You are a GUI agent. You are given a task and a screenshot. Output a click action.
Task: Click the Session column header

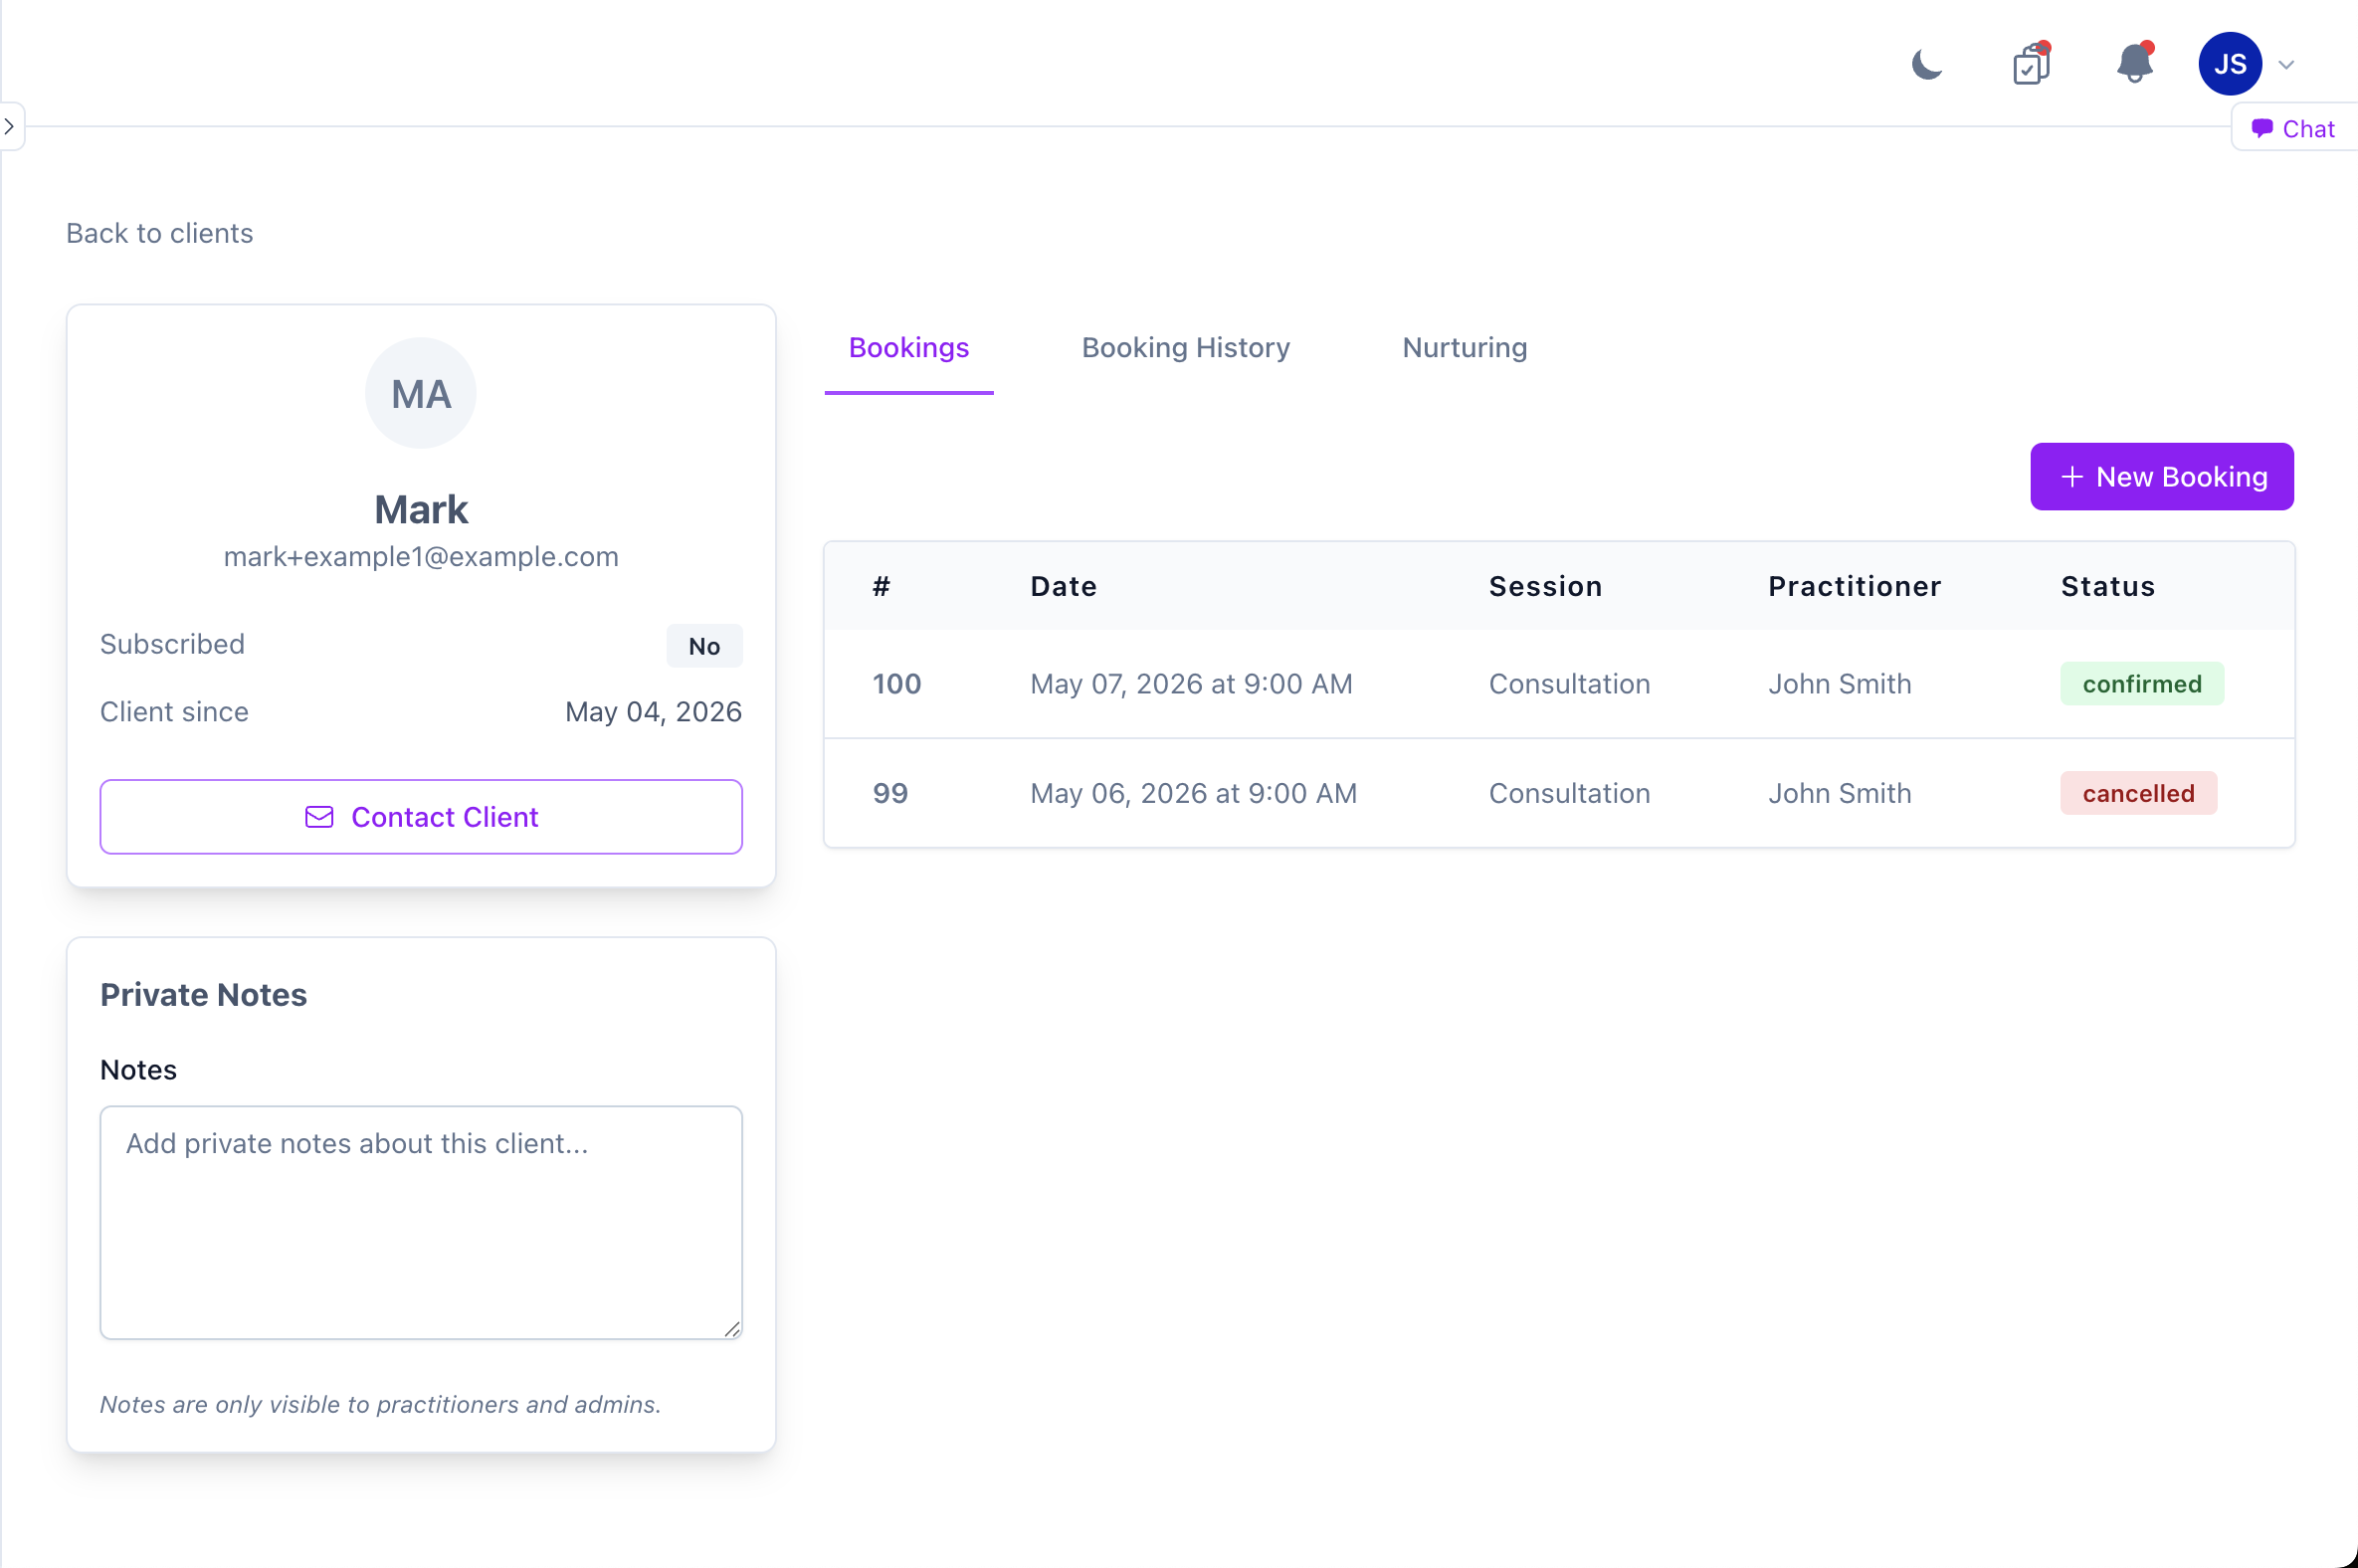click(1545, 586)
